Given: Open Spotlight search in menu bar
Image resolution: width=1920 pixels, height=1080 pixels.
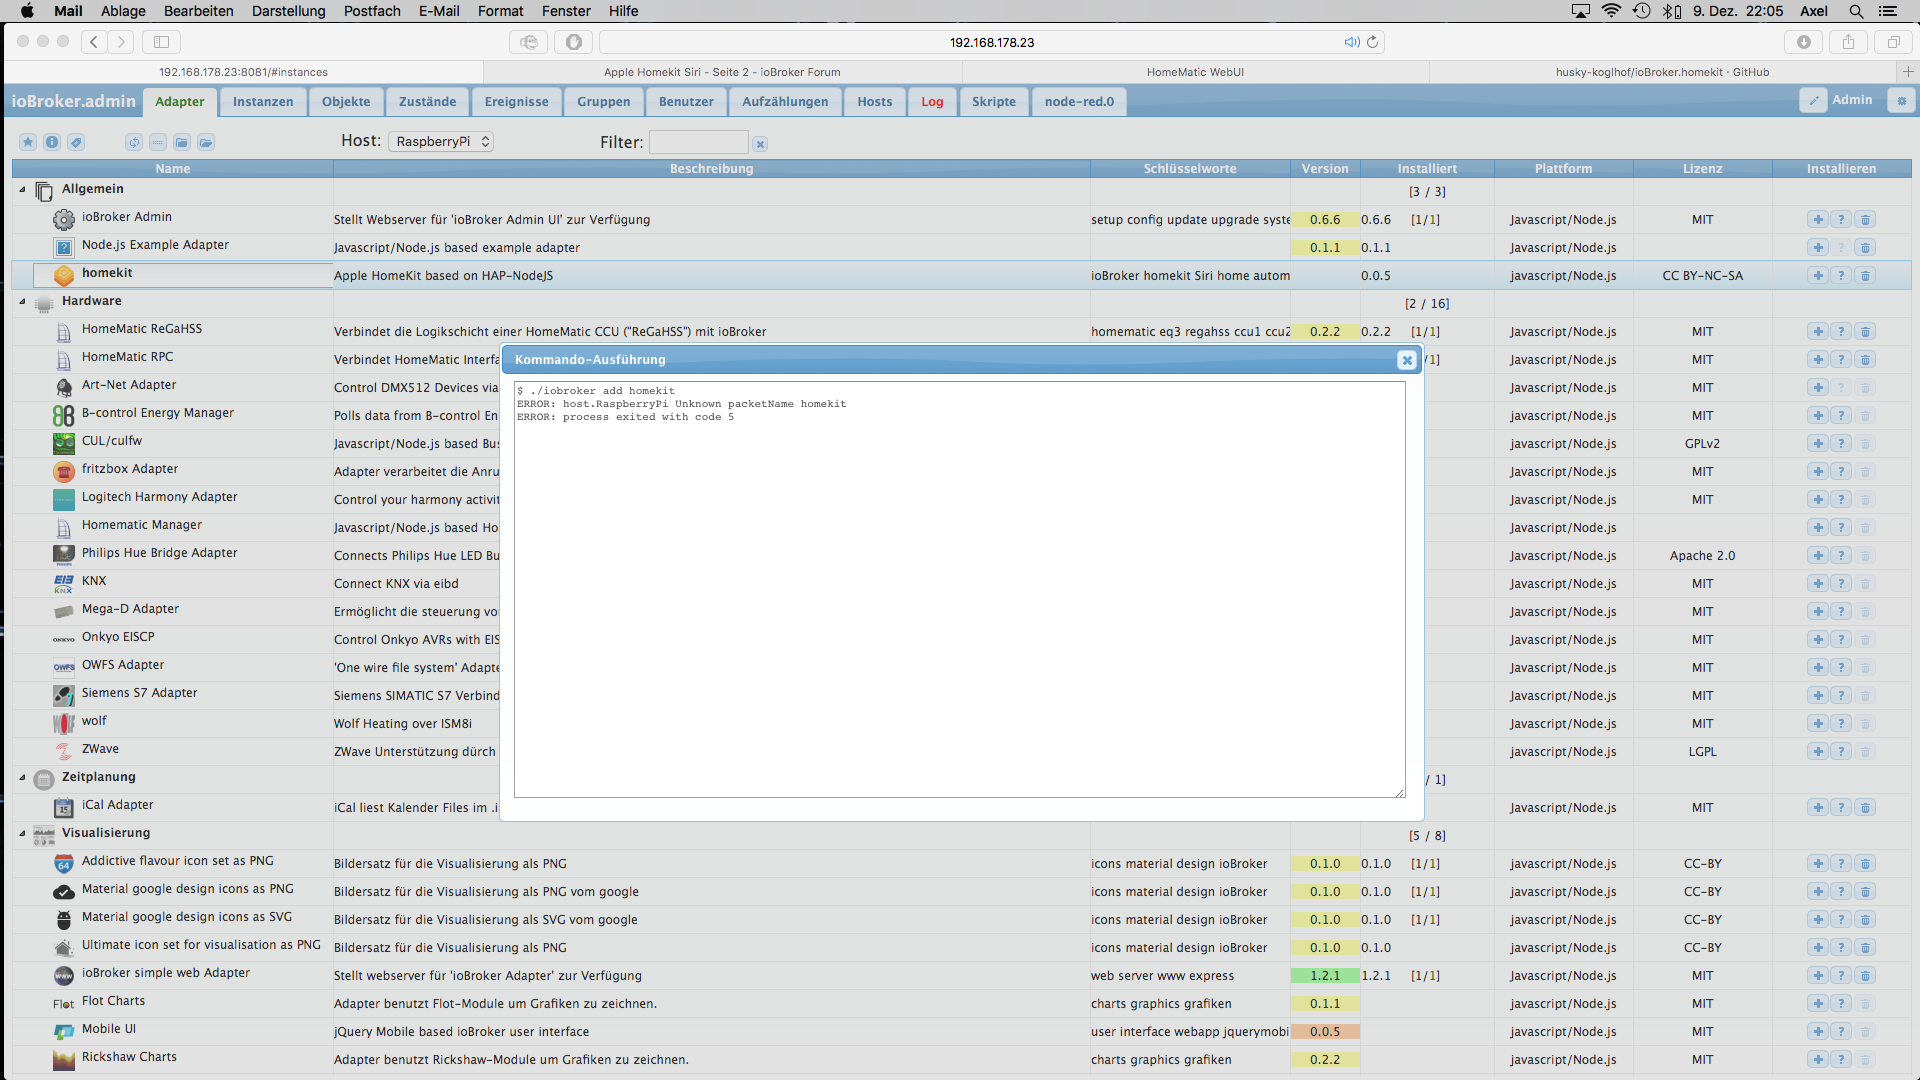Looking at the screenshot, I should (1856, 11).
